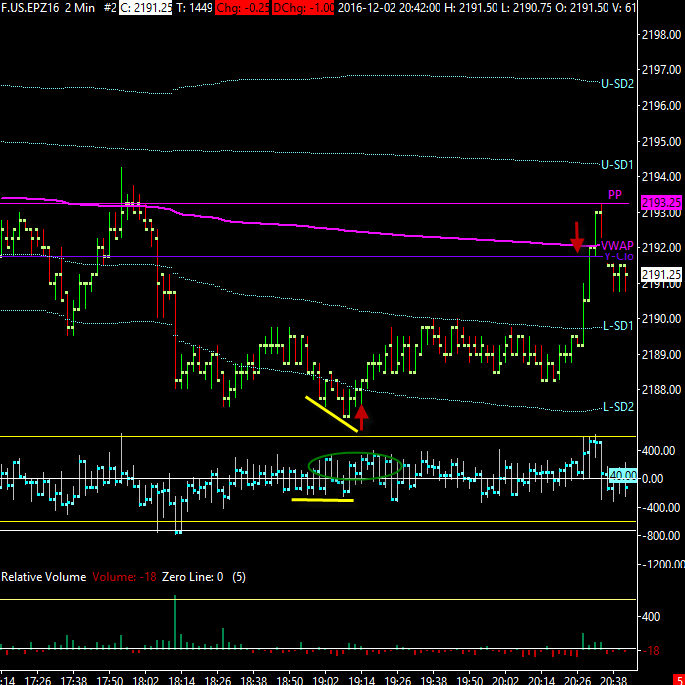Click the 2194.00 price scale label
This screenshot has width=685, height=685.
[661, 176]
